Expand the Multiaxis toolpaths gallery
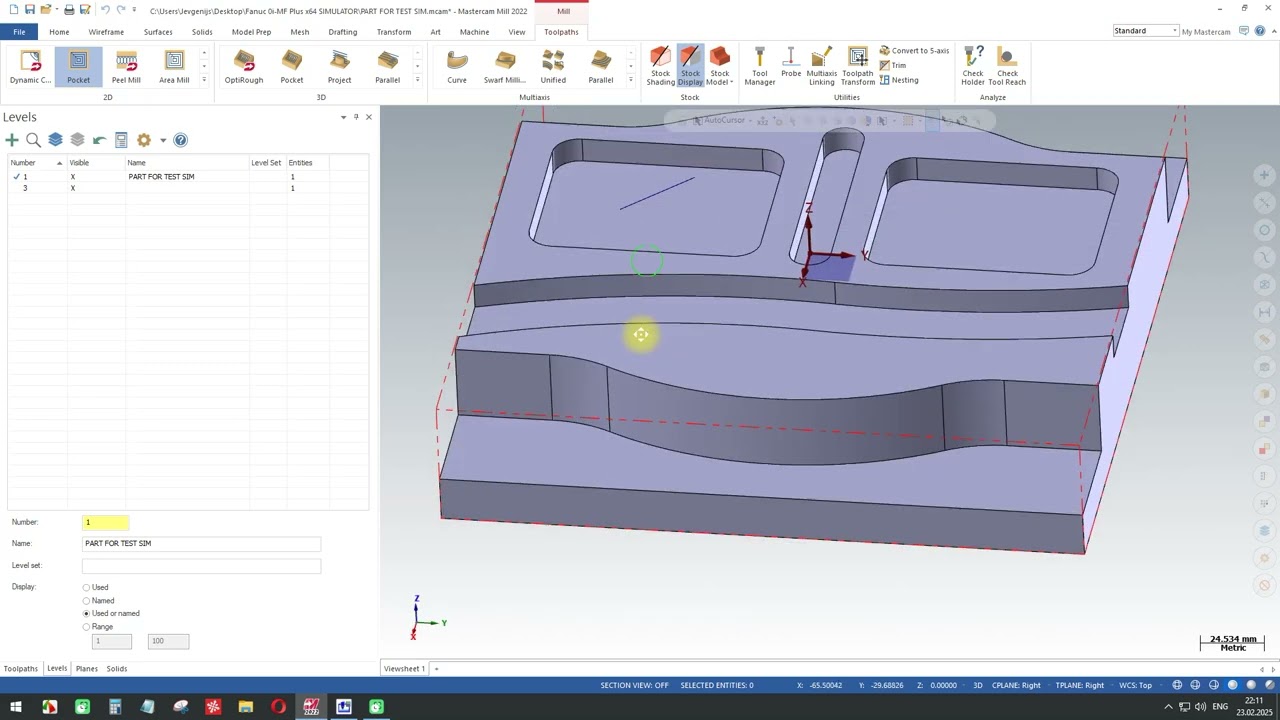Image resolution: width=1280 pixels, height=720 pixels. [631, 80]
